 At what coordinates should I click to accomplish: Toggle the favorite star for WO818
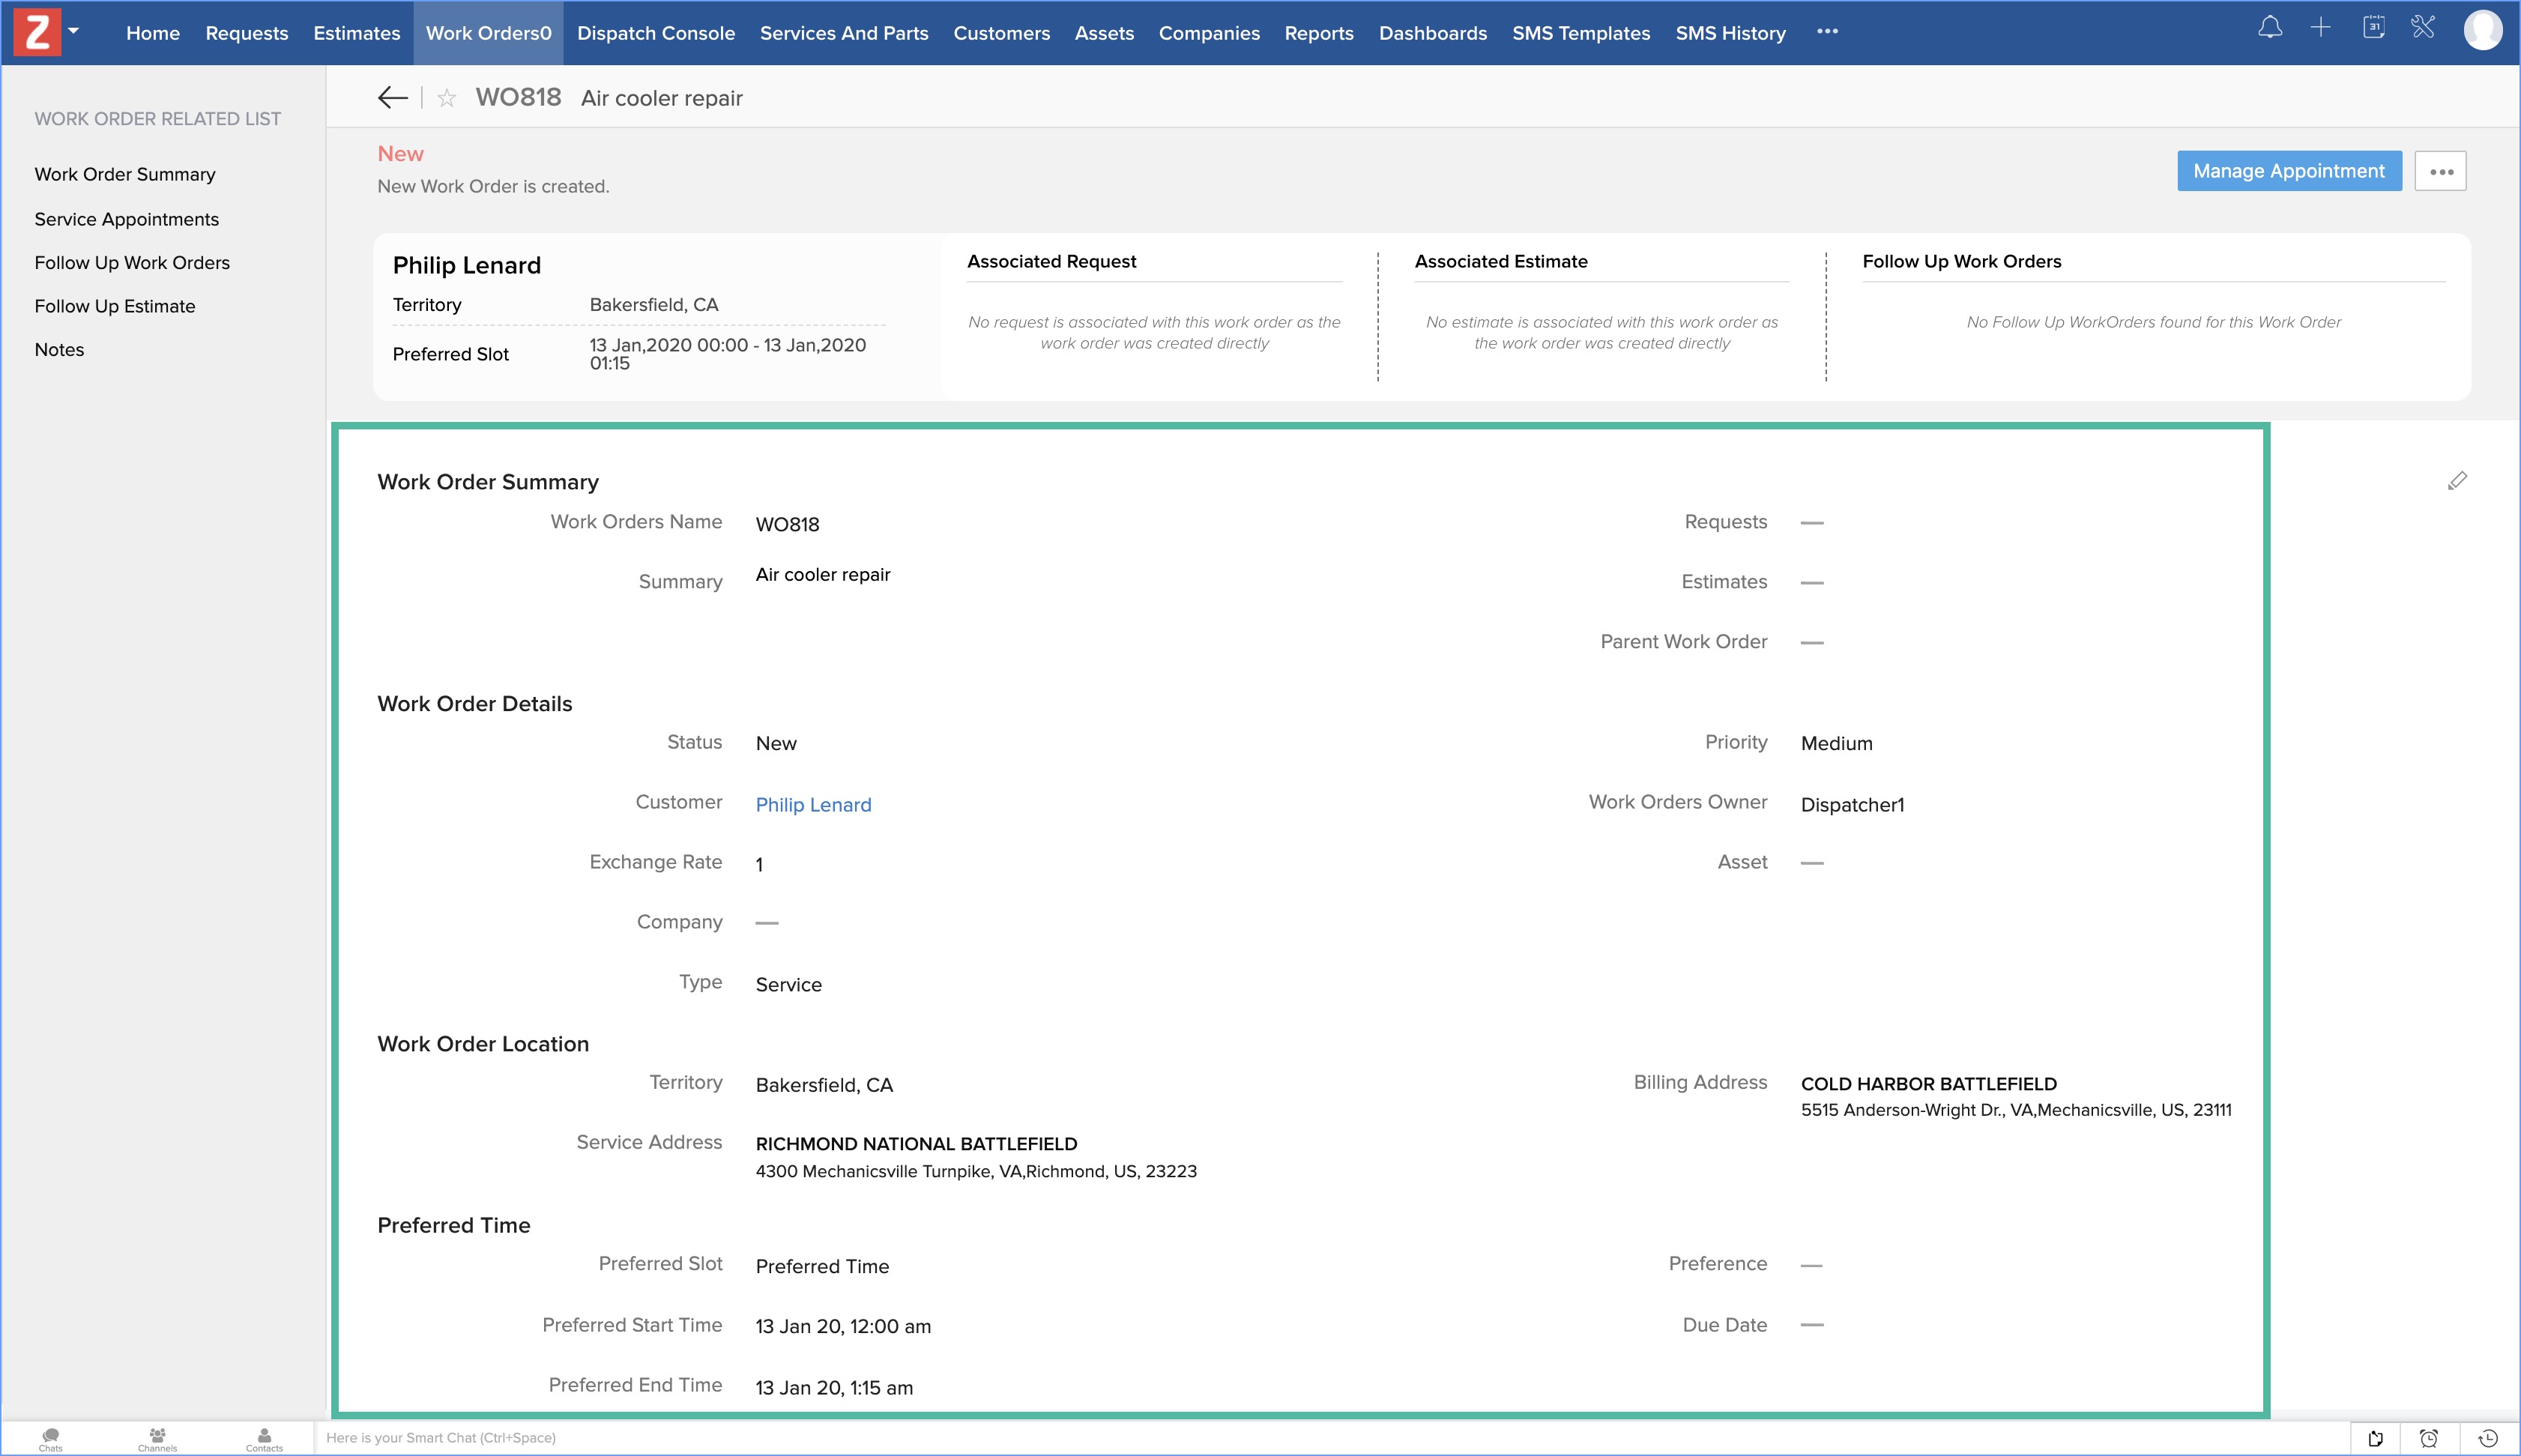(x=447, y=98)
